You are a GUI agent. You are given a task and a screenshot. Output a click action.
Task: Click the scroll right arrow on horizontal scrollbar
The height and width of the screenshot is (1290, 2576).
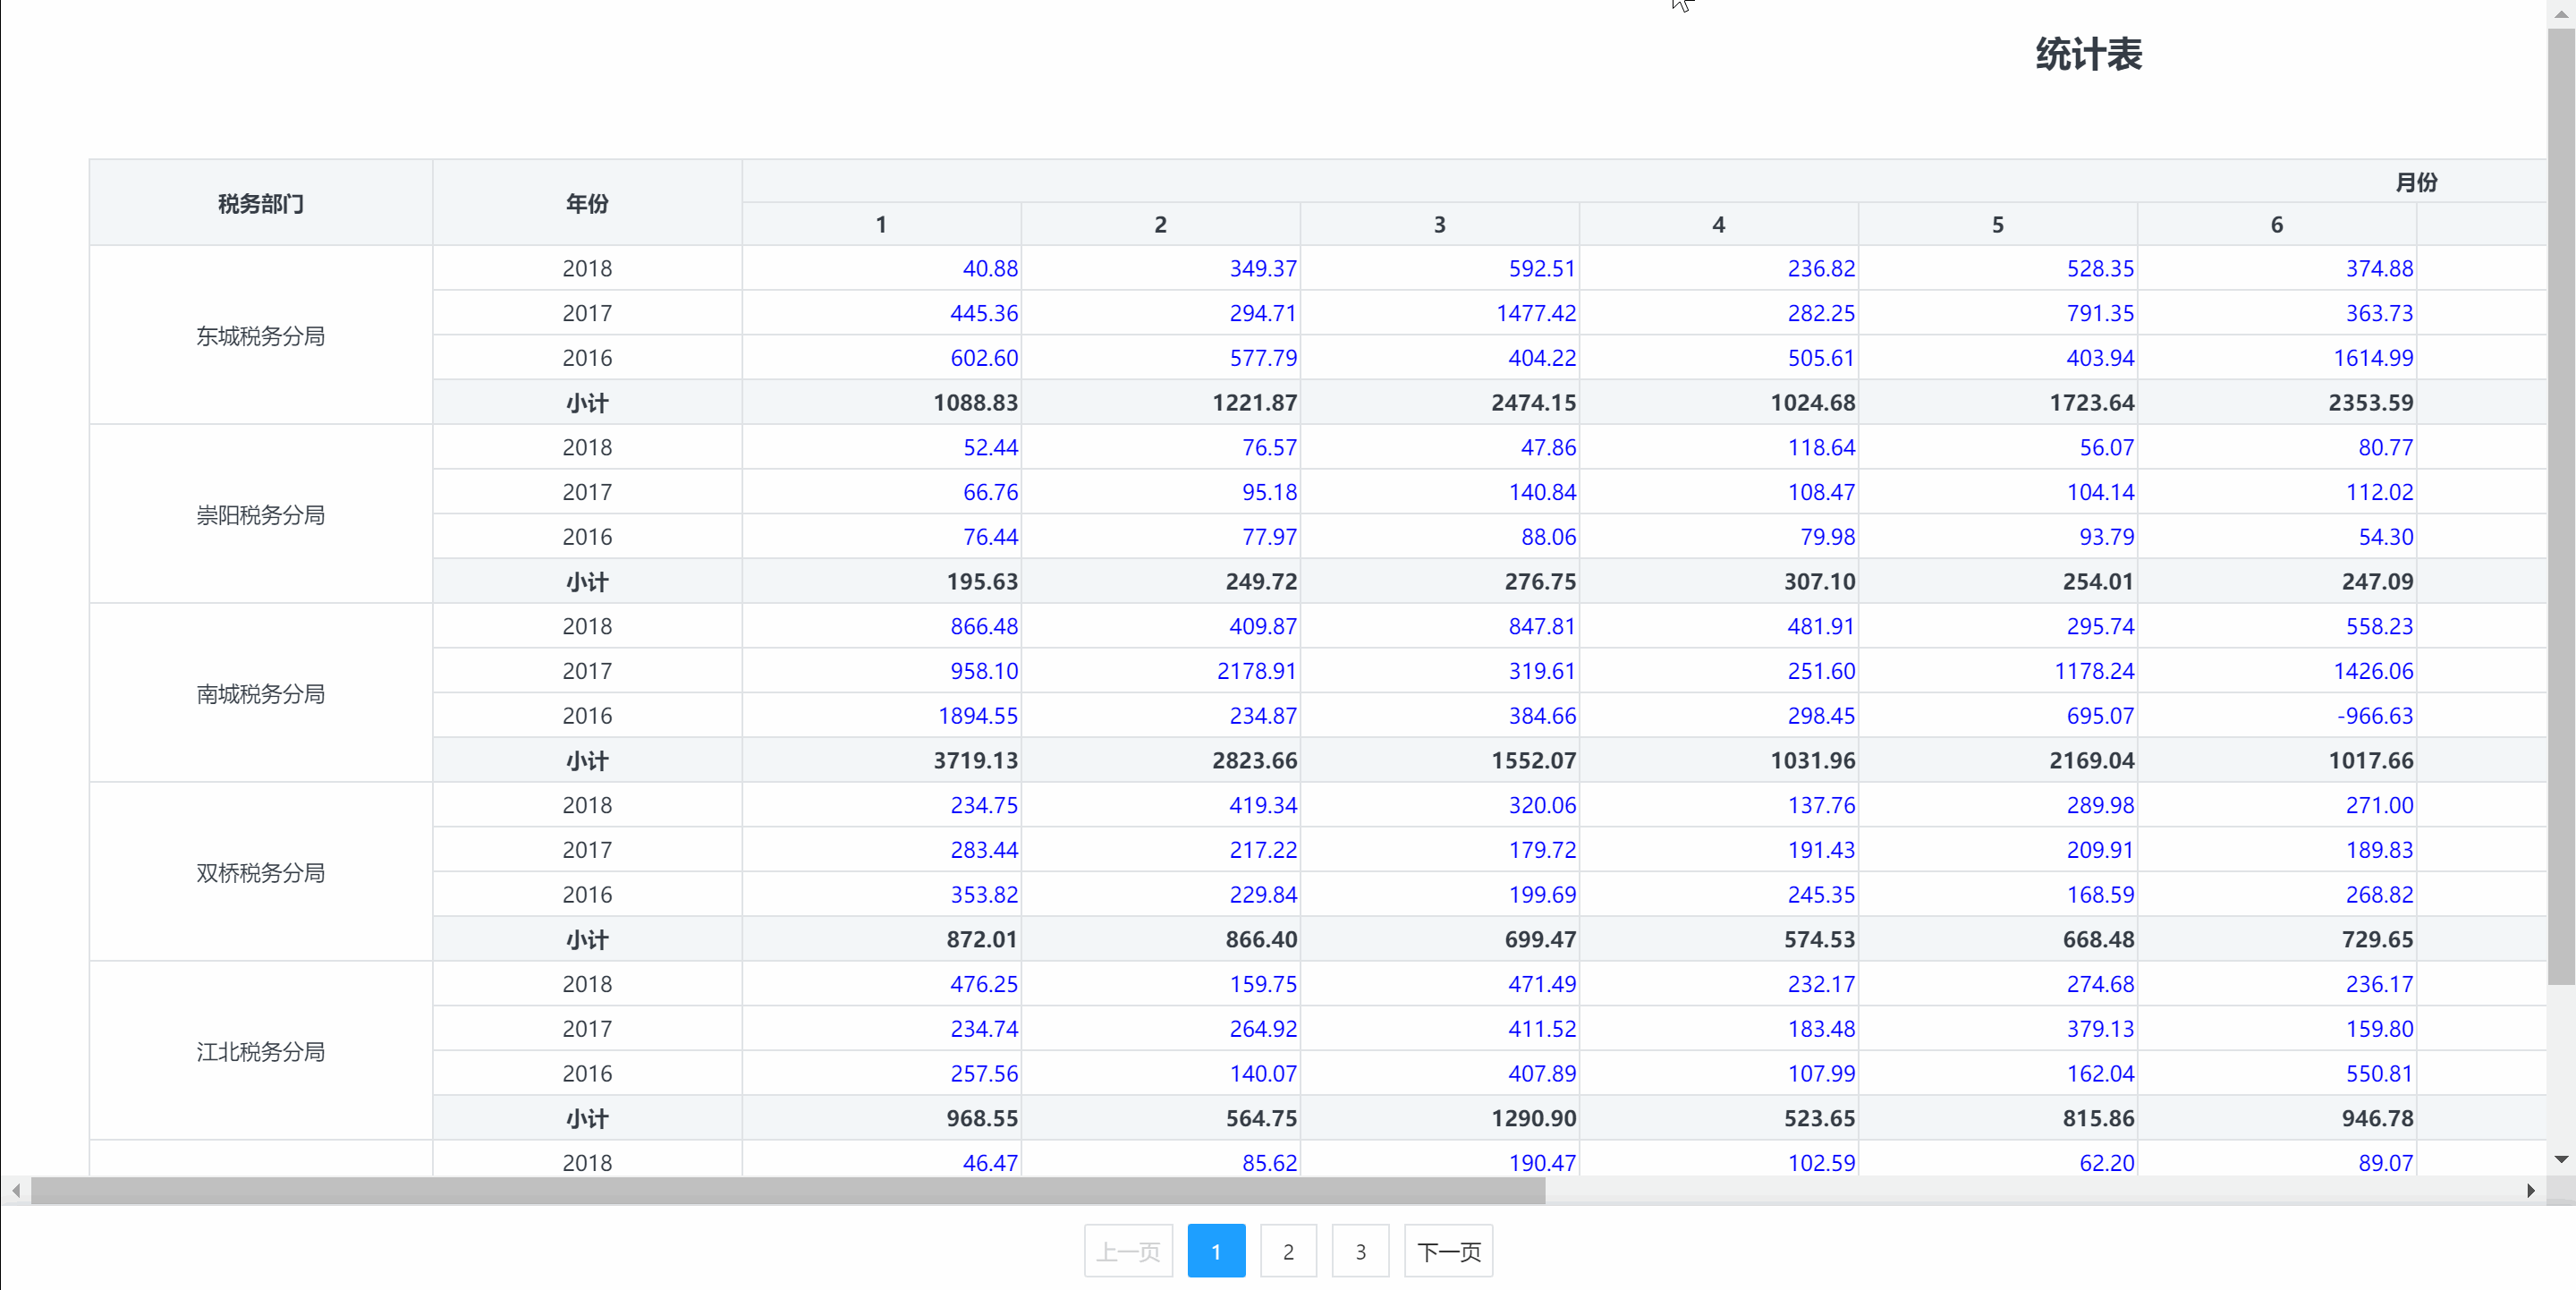(x=2530, y=1190)
